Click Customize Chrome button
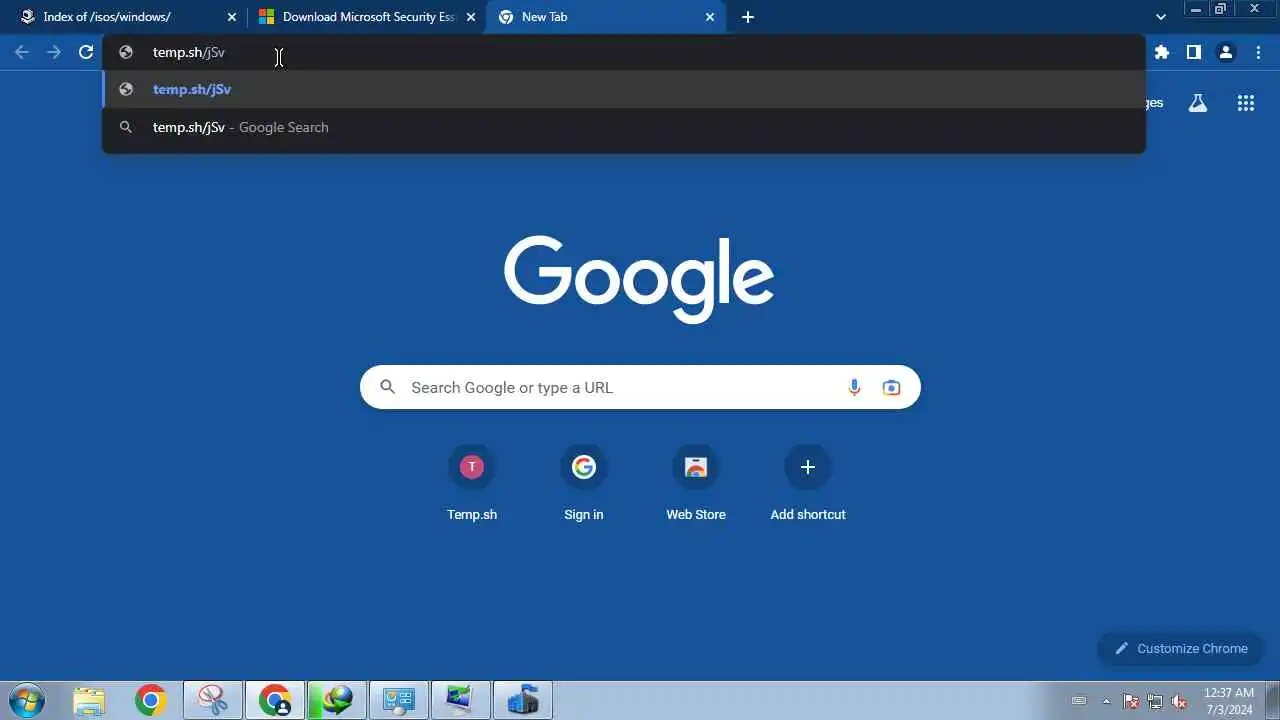 pyautogui.click(x=1182, y=648)
